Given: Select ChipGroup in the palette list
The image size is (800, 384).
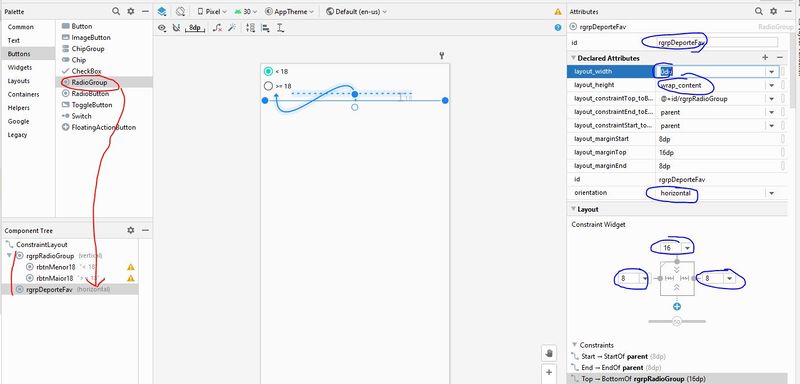Looking at the screenshot, I should 88,48.
